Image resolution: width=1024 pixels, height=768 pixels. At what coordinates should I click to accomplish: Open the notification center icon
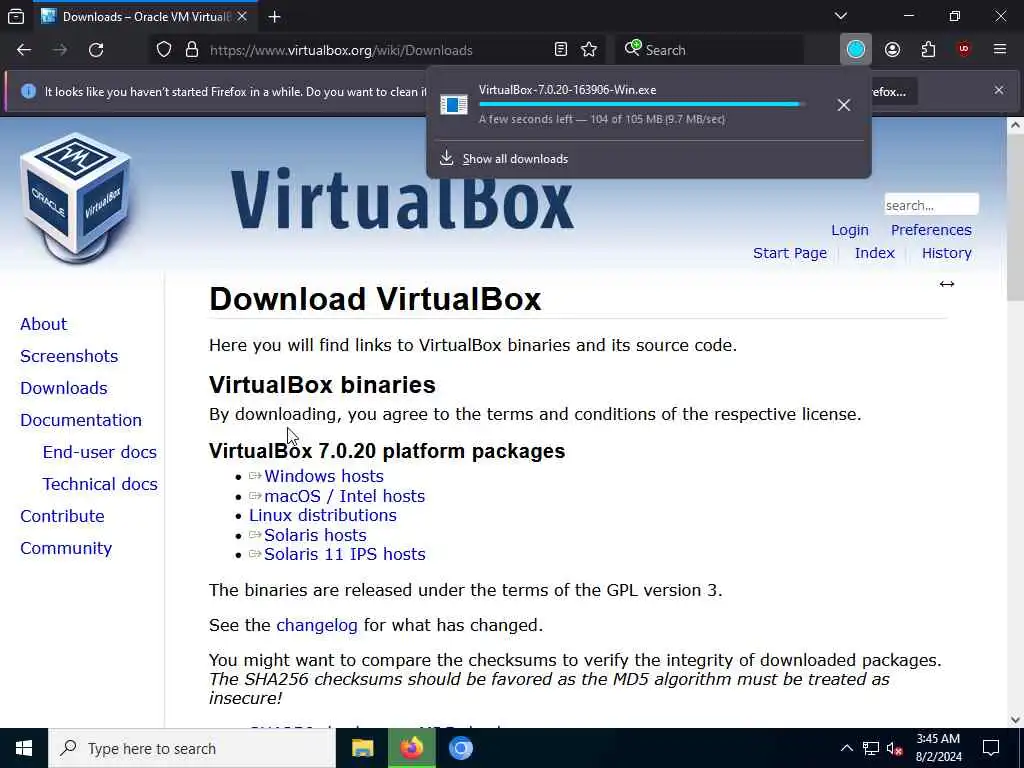pyautogui.click(x=991, y=748)
